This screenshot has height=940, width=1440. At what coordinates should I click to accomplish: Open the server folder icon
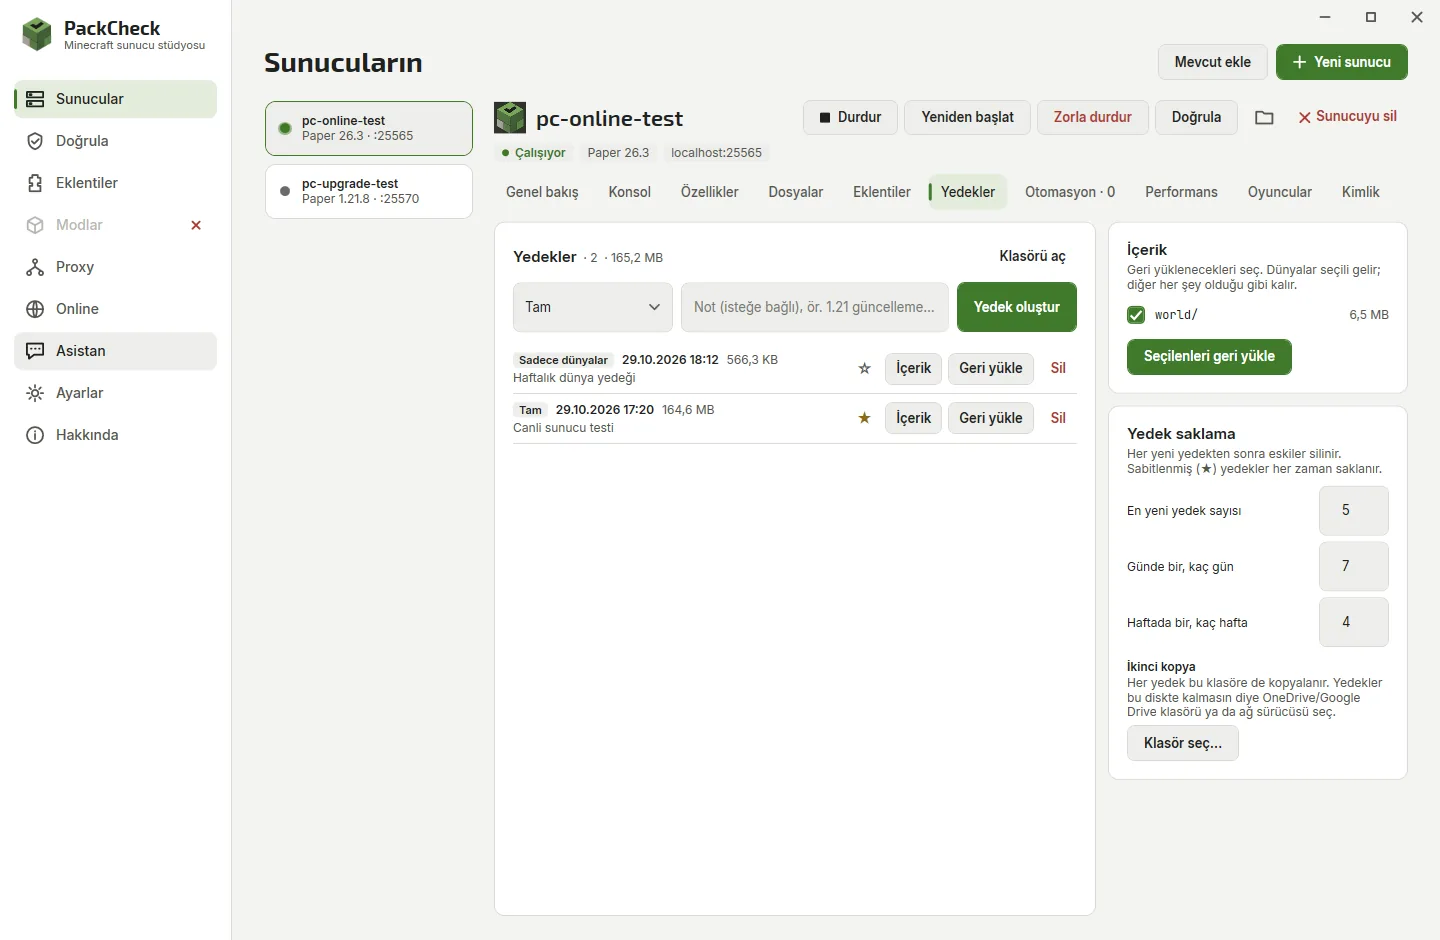coord(1264,118)
